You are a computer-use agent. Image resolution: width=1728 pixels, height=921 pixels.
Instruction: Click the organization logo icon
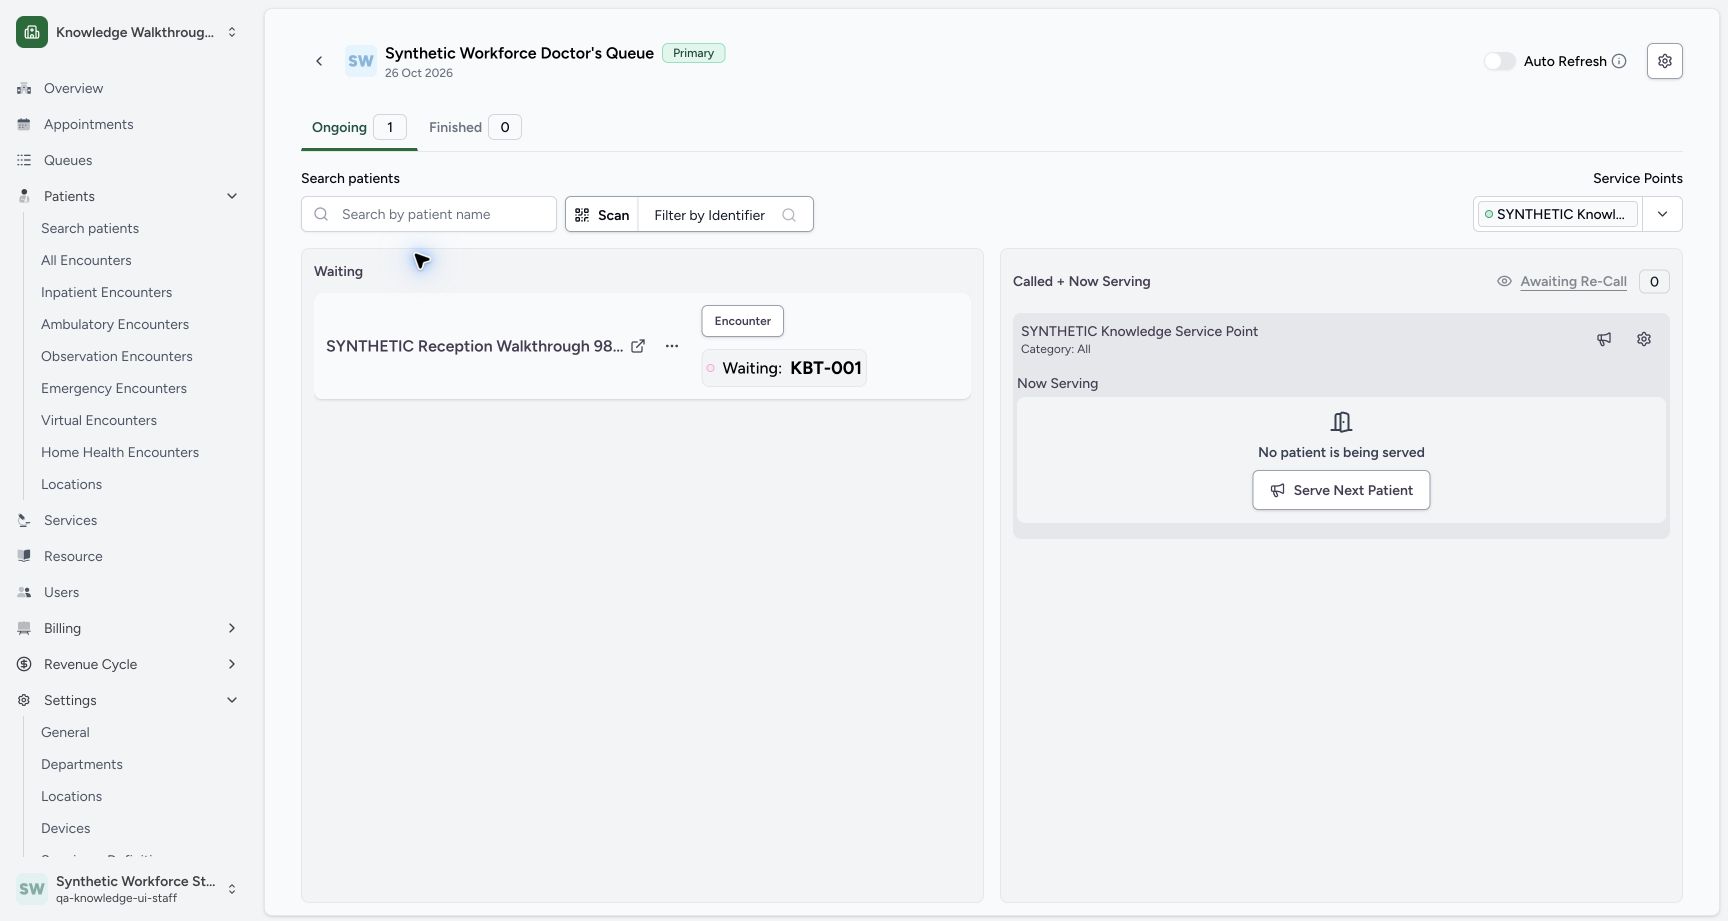(32, 32)
